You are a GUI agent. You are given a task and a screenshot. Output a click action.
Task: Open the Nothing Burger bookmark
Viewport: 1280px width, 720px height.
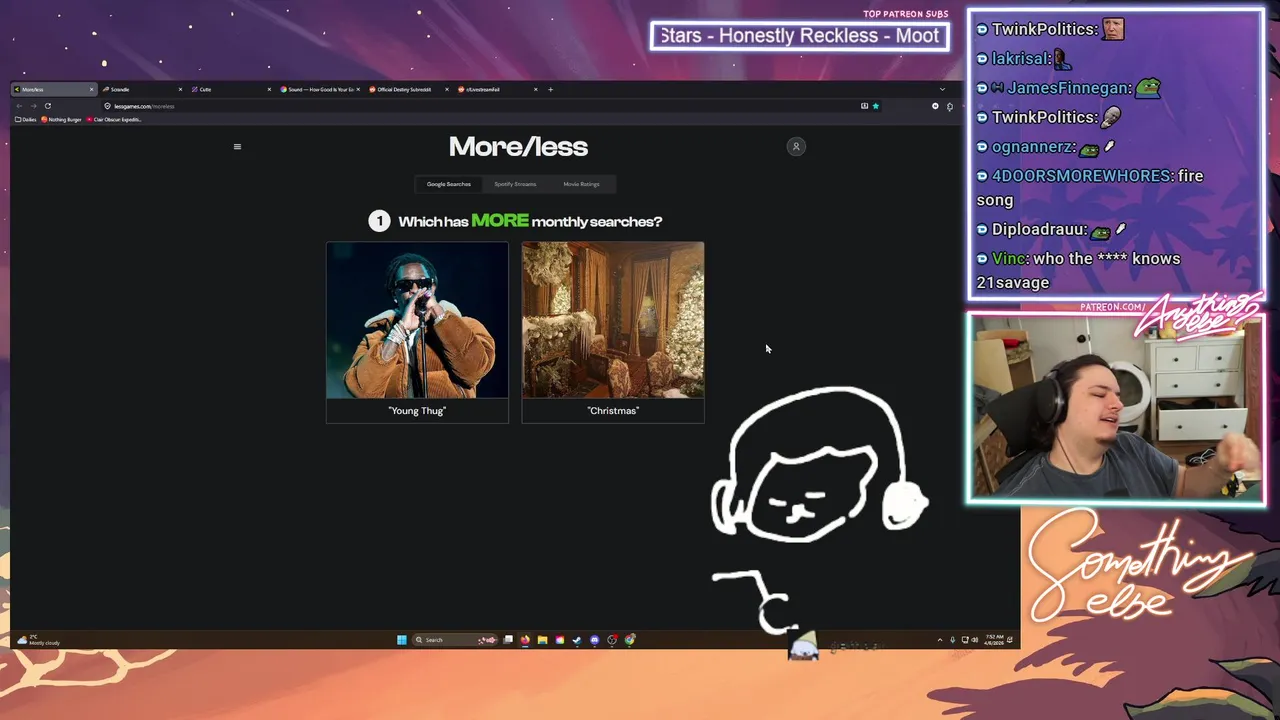(x=62, y=119)
